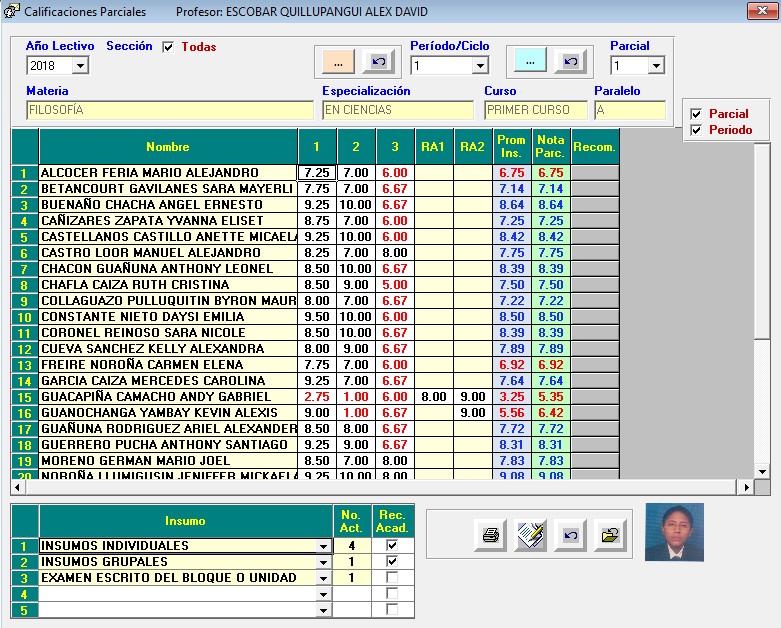Open the Año Lectivo dropdown

(x=80, y=66)
